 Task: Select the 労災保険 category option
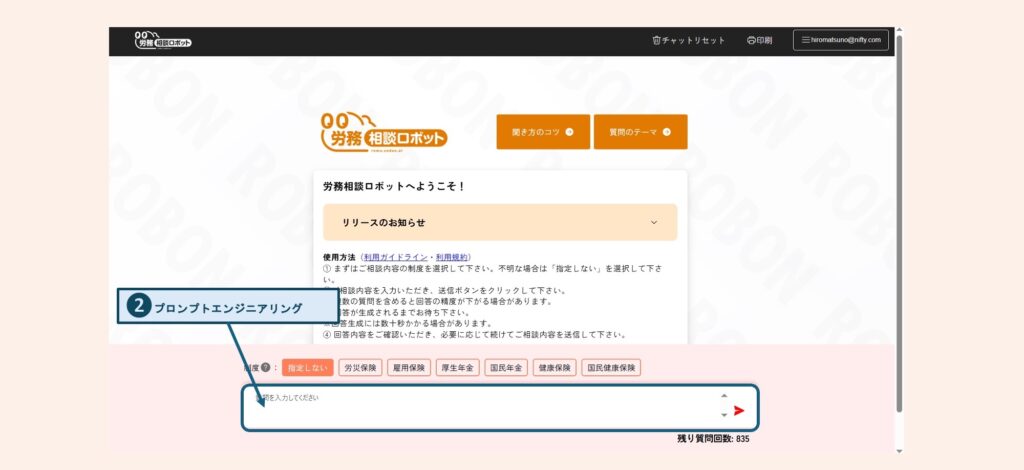[360, 368]
